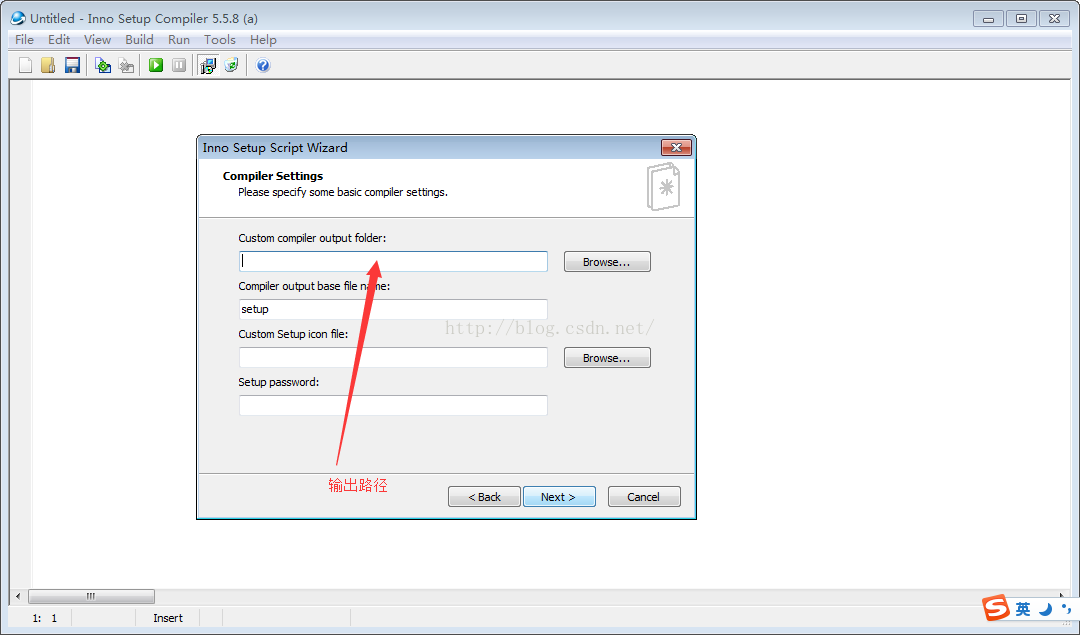
Task: Open the File menu
Action: tap(25, 40)
